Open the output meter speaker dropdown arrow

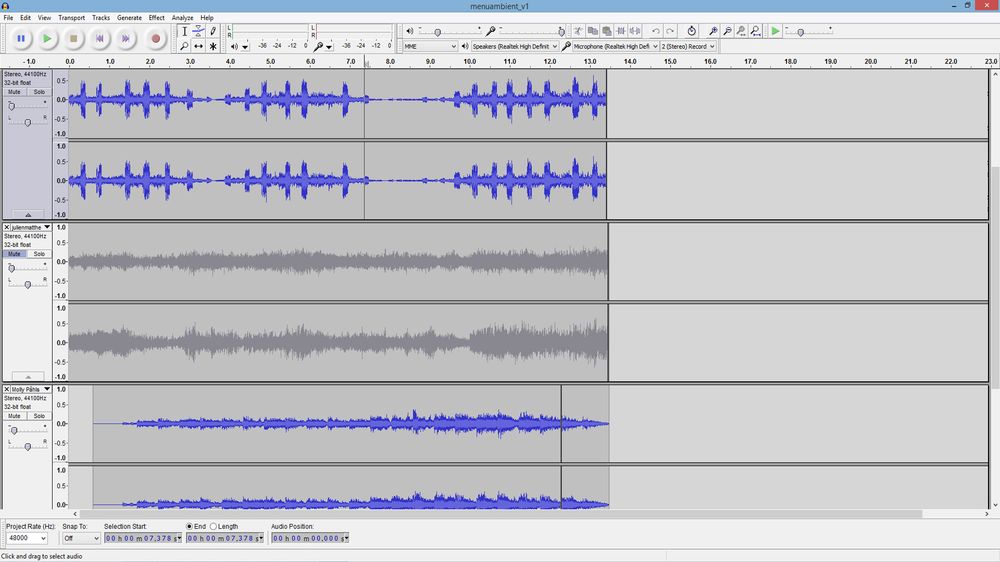click(245, 47)
